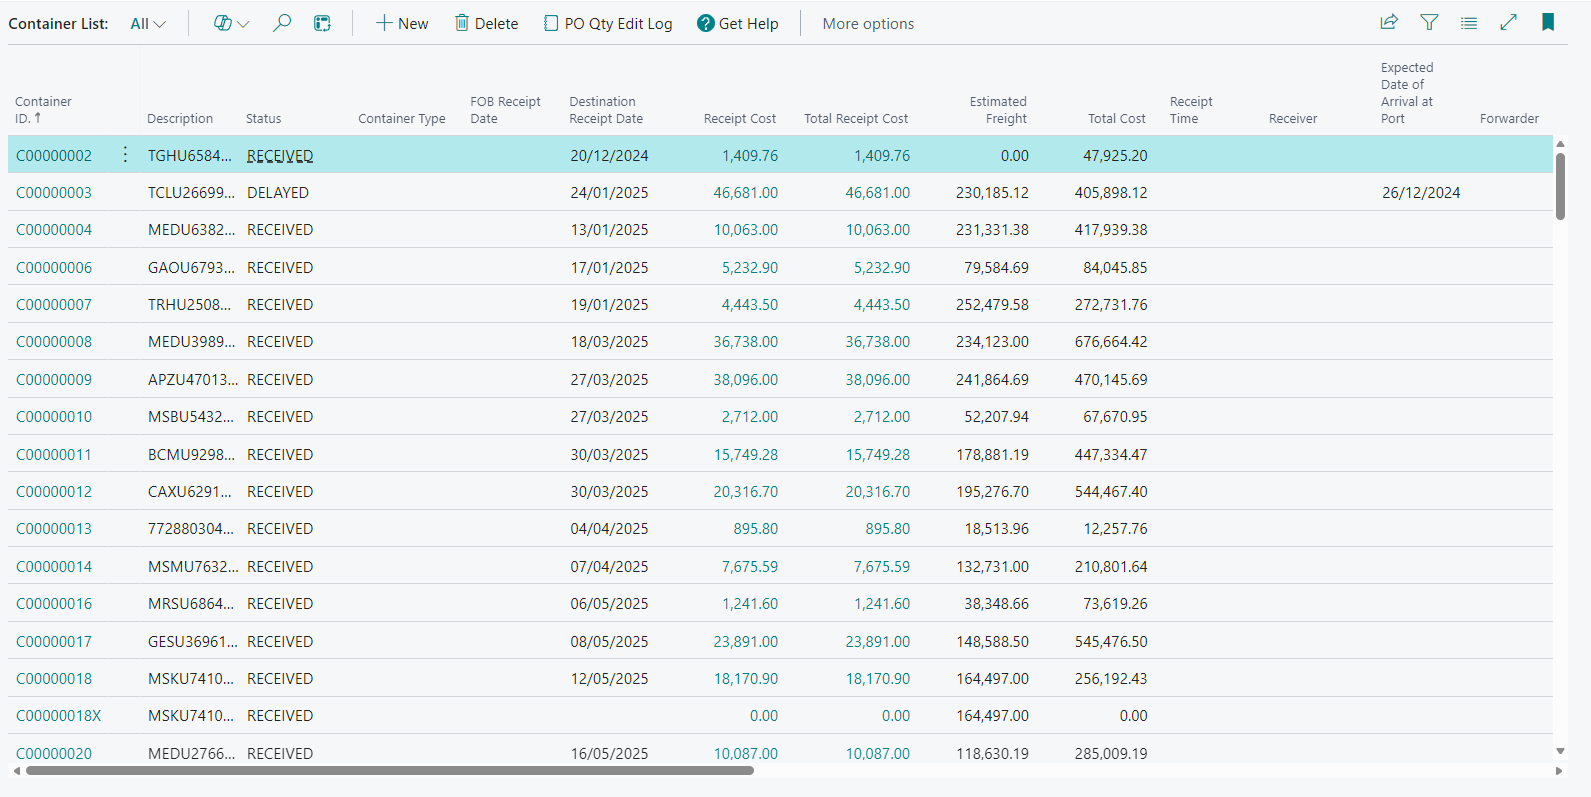
Task: Click the Estimated Freight column header
Action: (x=998, y=110)
